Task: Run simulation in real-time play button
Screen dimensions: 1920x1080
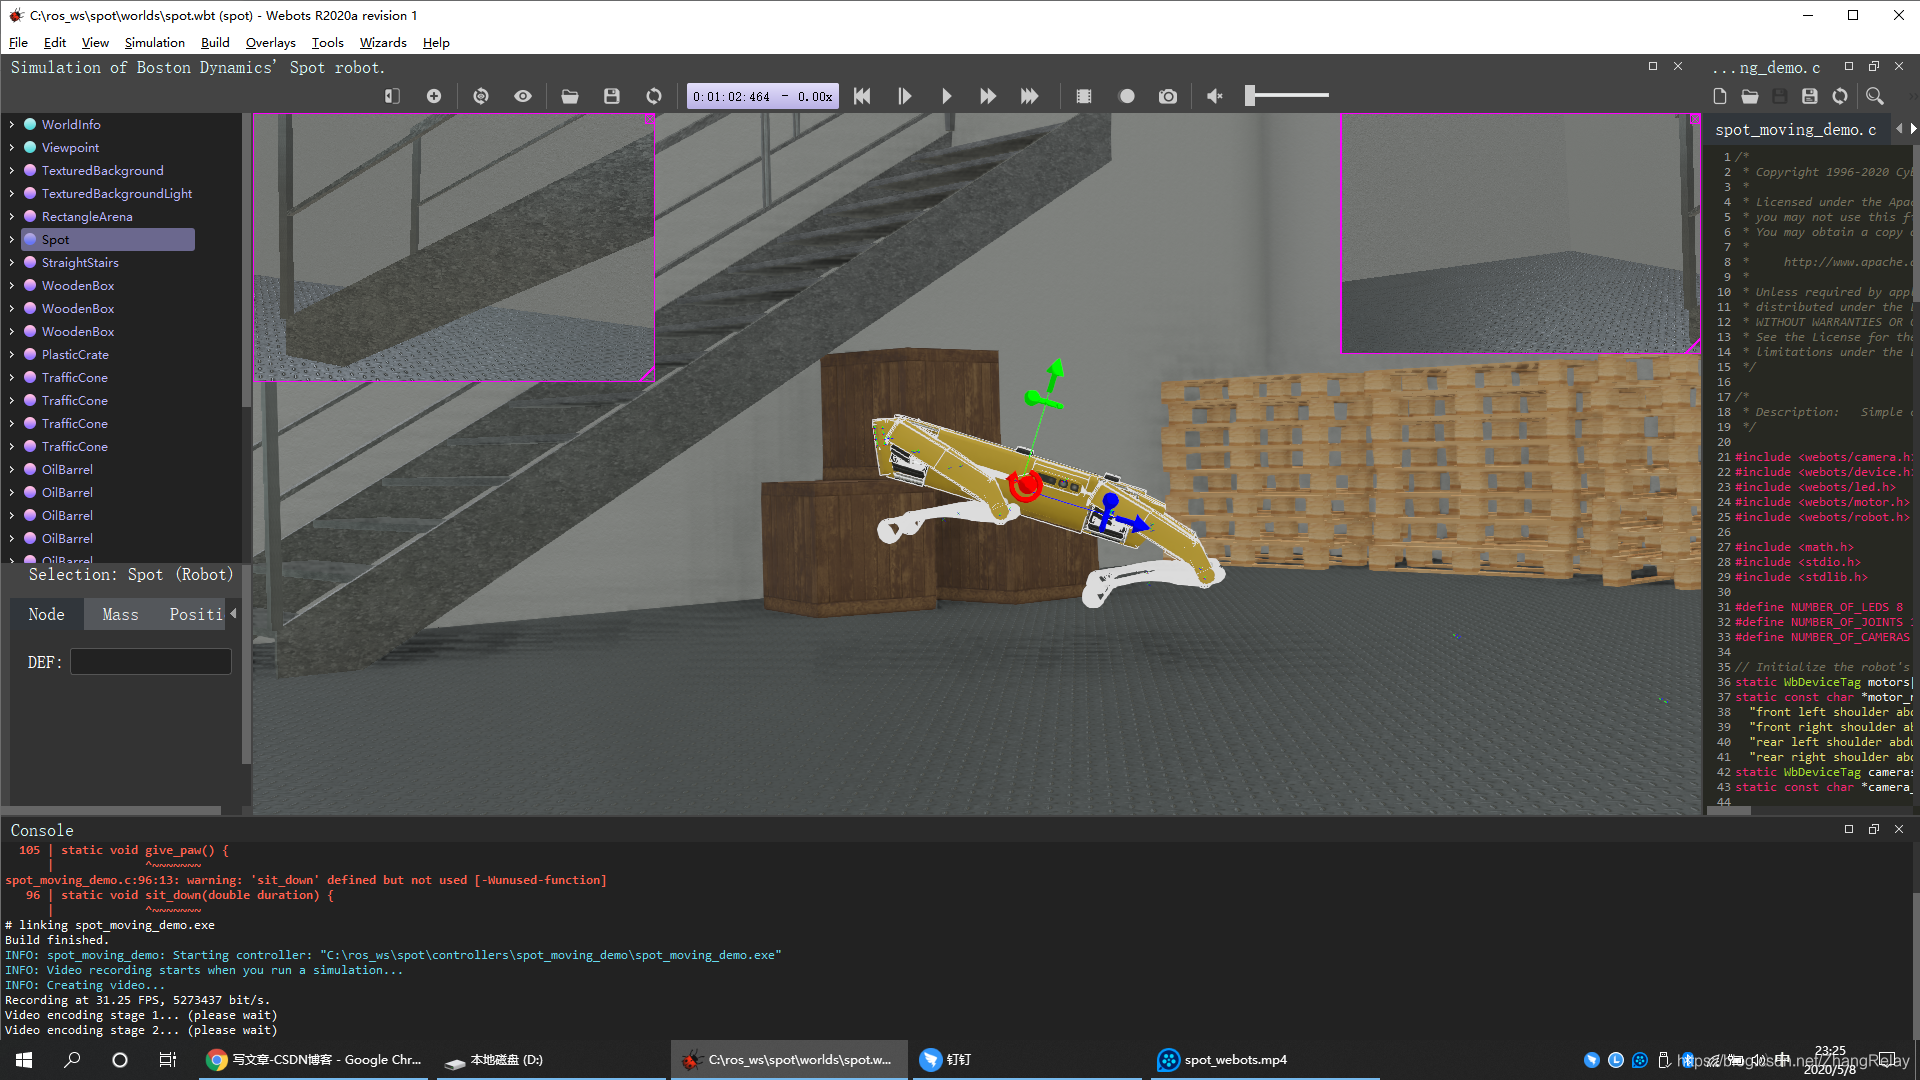Action: 946,96
